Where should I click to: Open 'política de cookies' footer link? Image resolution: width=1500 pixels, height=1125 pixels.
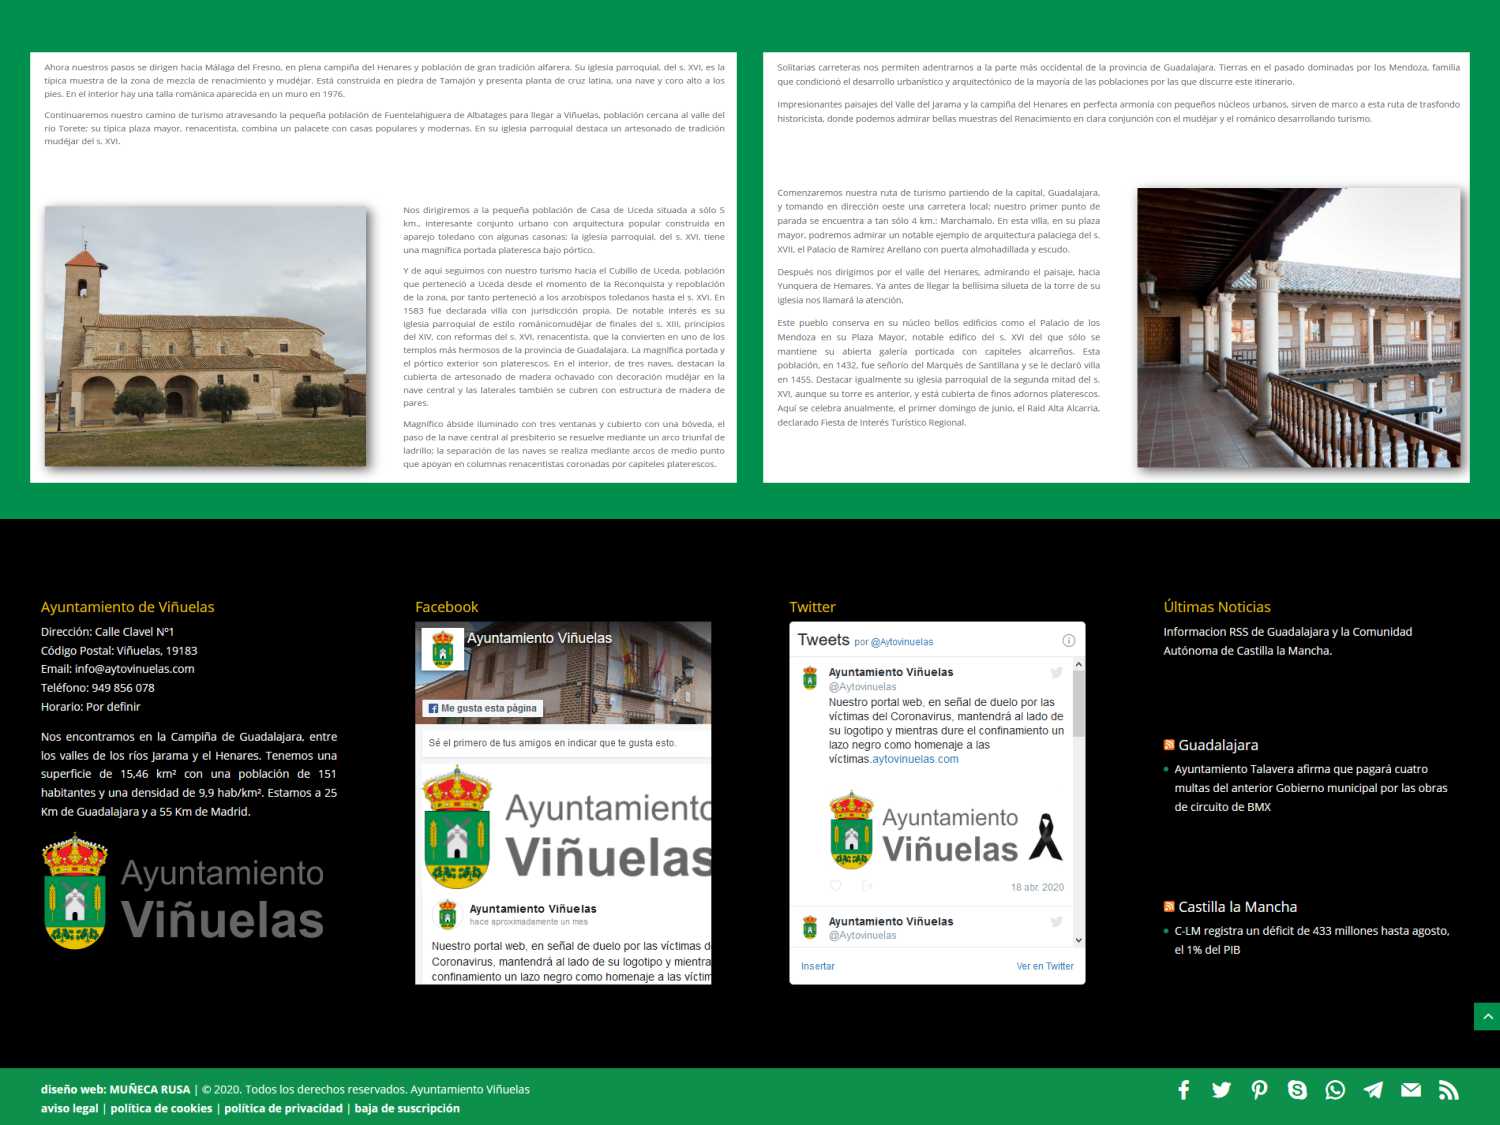[x=161, y=1108]
